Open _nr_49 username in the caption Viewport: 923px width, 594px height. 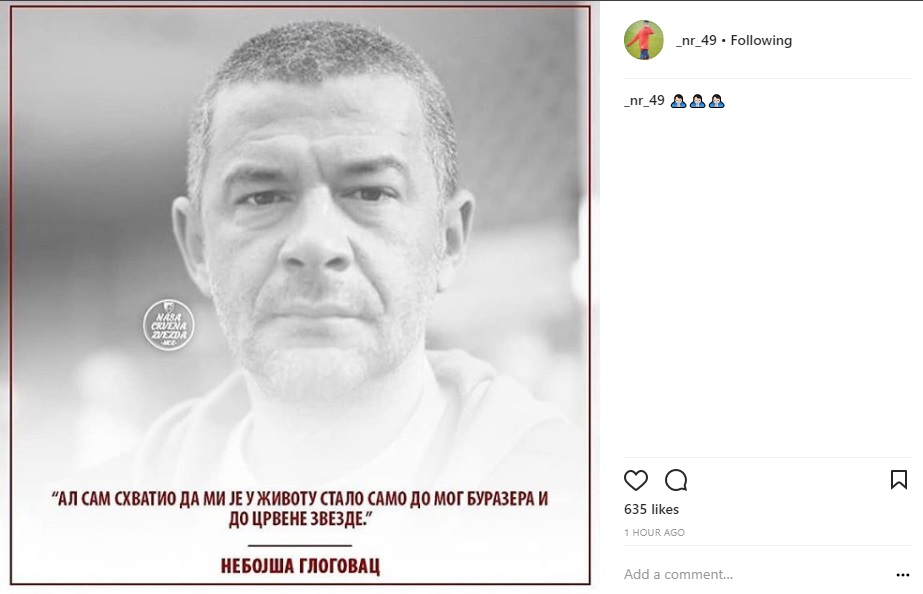[x=644, y=101]
